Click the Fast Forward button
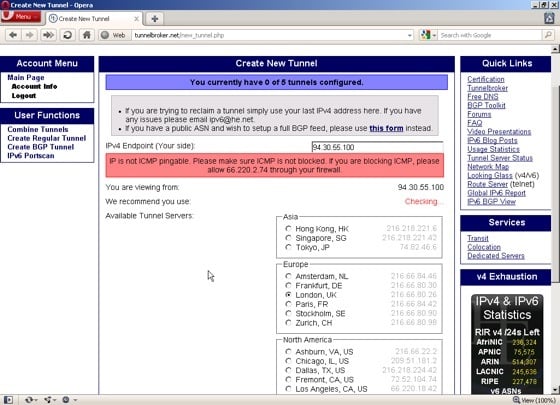The width and height of the screenshot is (560, 405). coord(48,35)
